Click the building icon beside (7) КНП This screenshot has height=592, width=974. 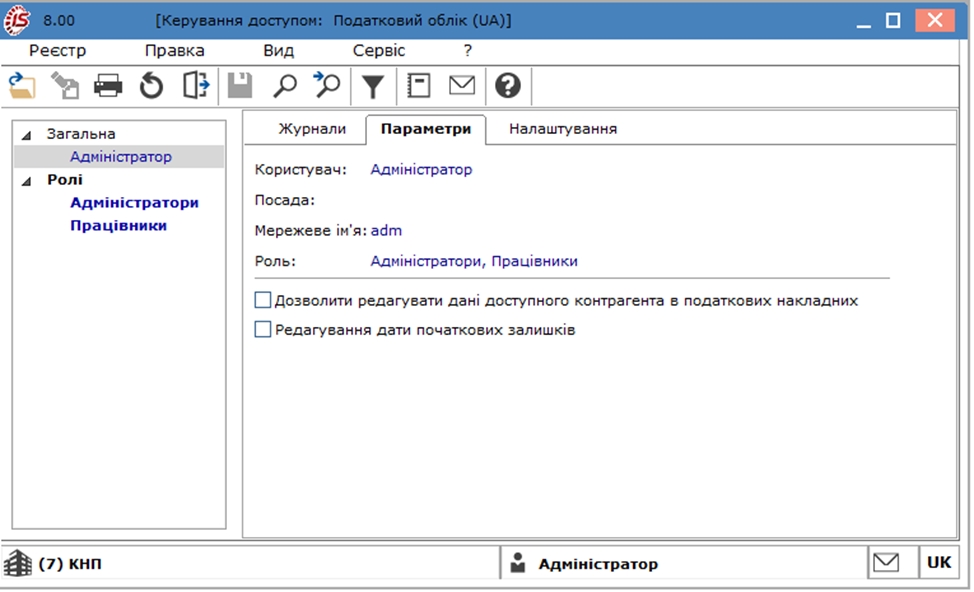pyautogui.click(x=17, y=563)
